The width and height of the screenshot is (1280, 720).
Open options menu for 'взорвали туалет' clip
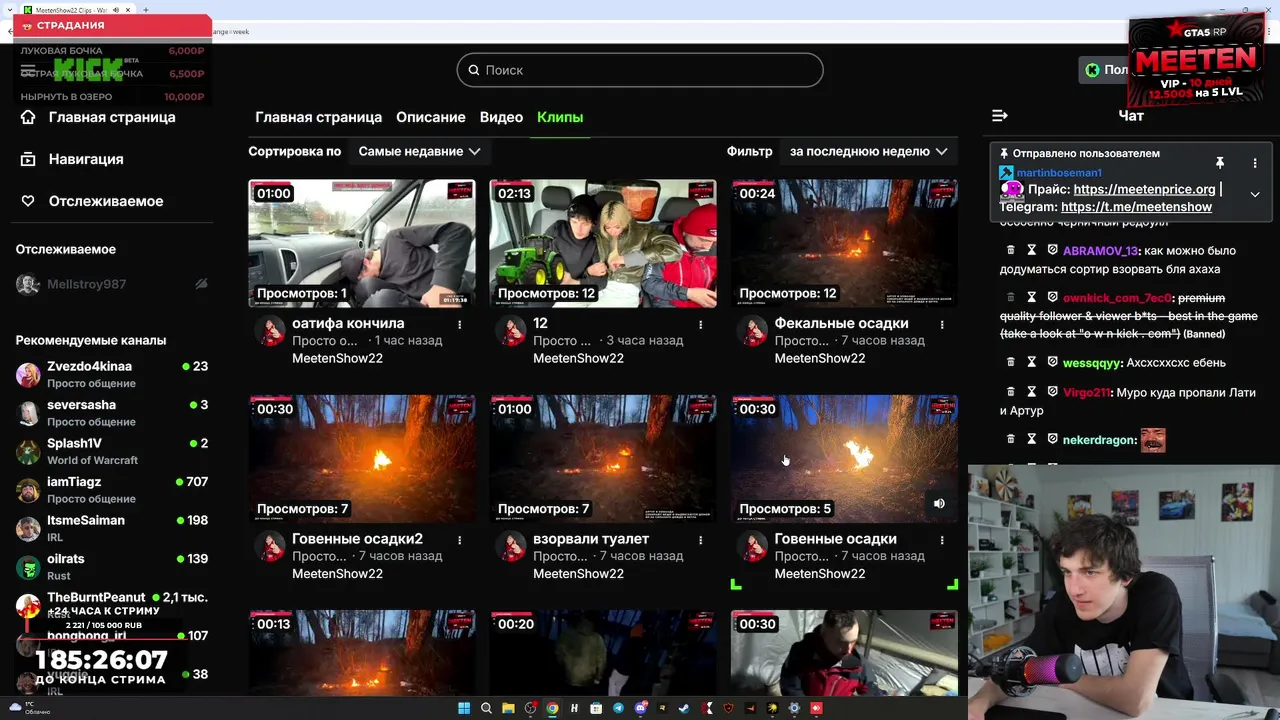tap(701, 539)
